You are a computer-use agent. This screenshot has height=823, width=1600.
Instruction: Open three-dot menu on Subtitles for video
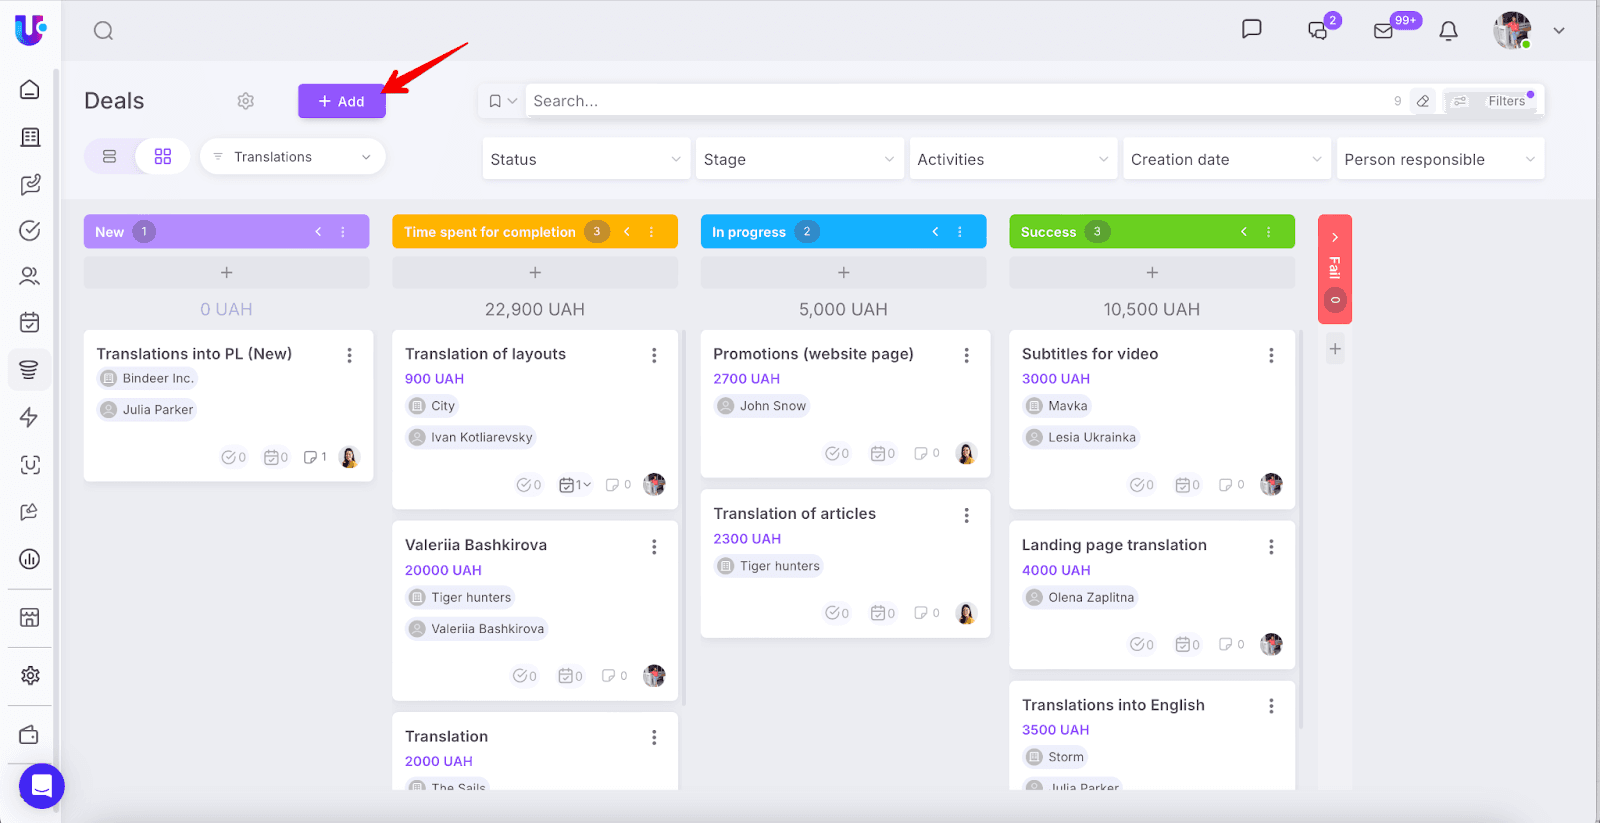tap(1271, 355)
